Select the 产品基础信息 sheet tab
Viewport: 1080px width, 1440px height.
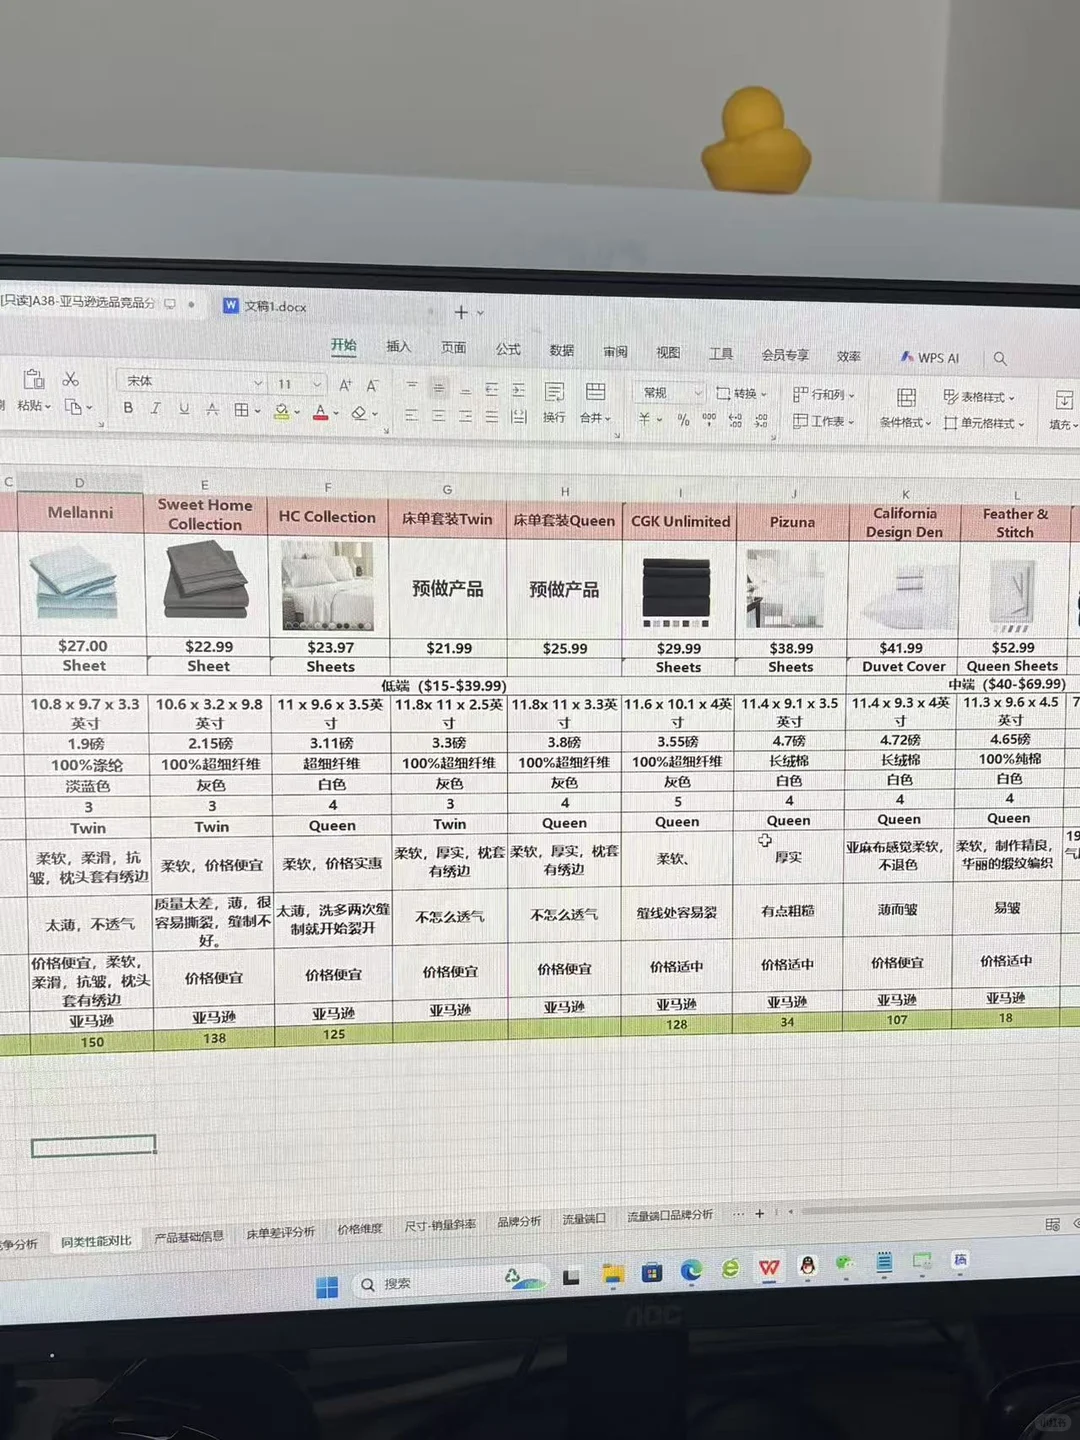pyautogui.click(x=189, y=1237)
